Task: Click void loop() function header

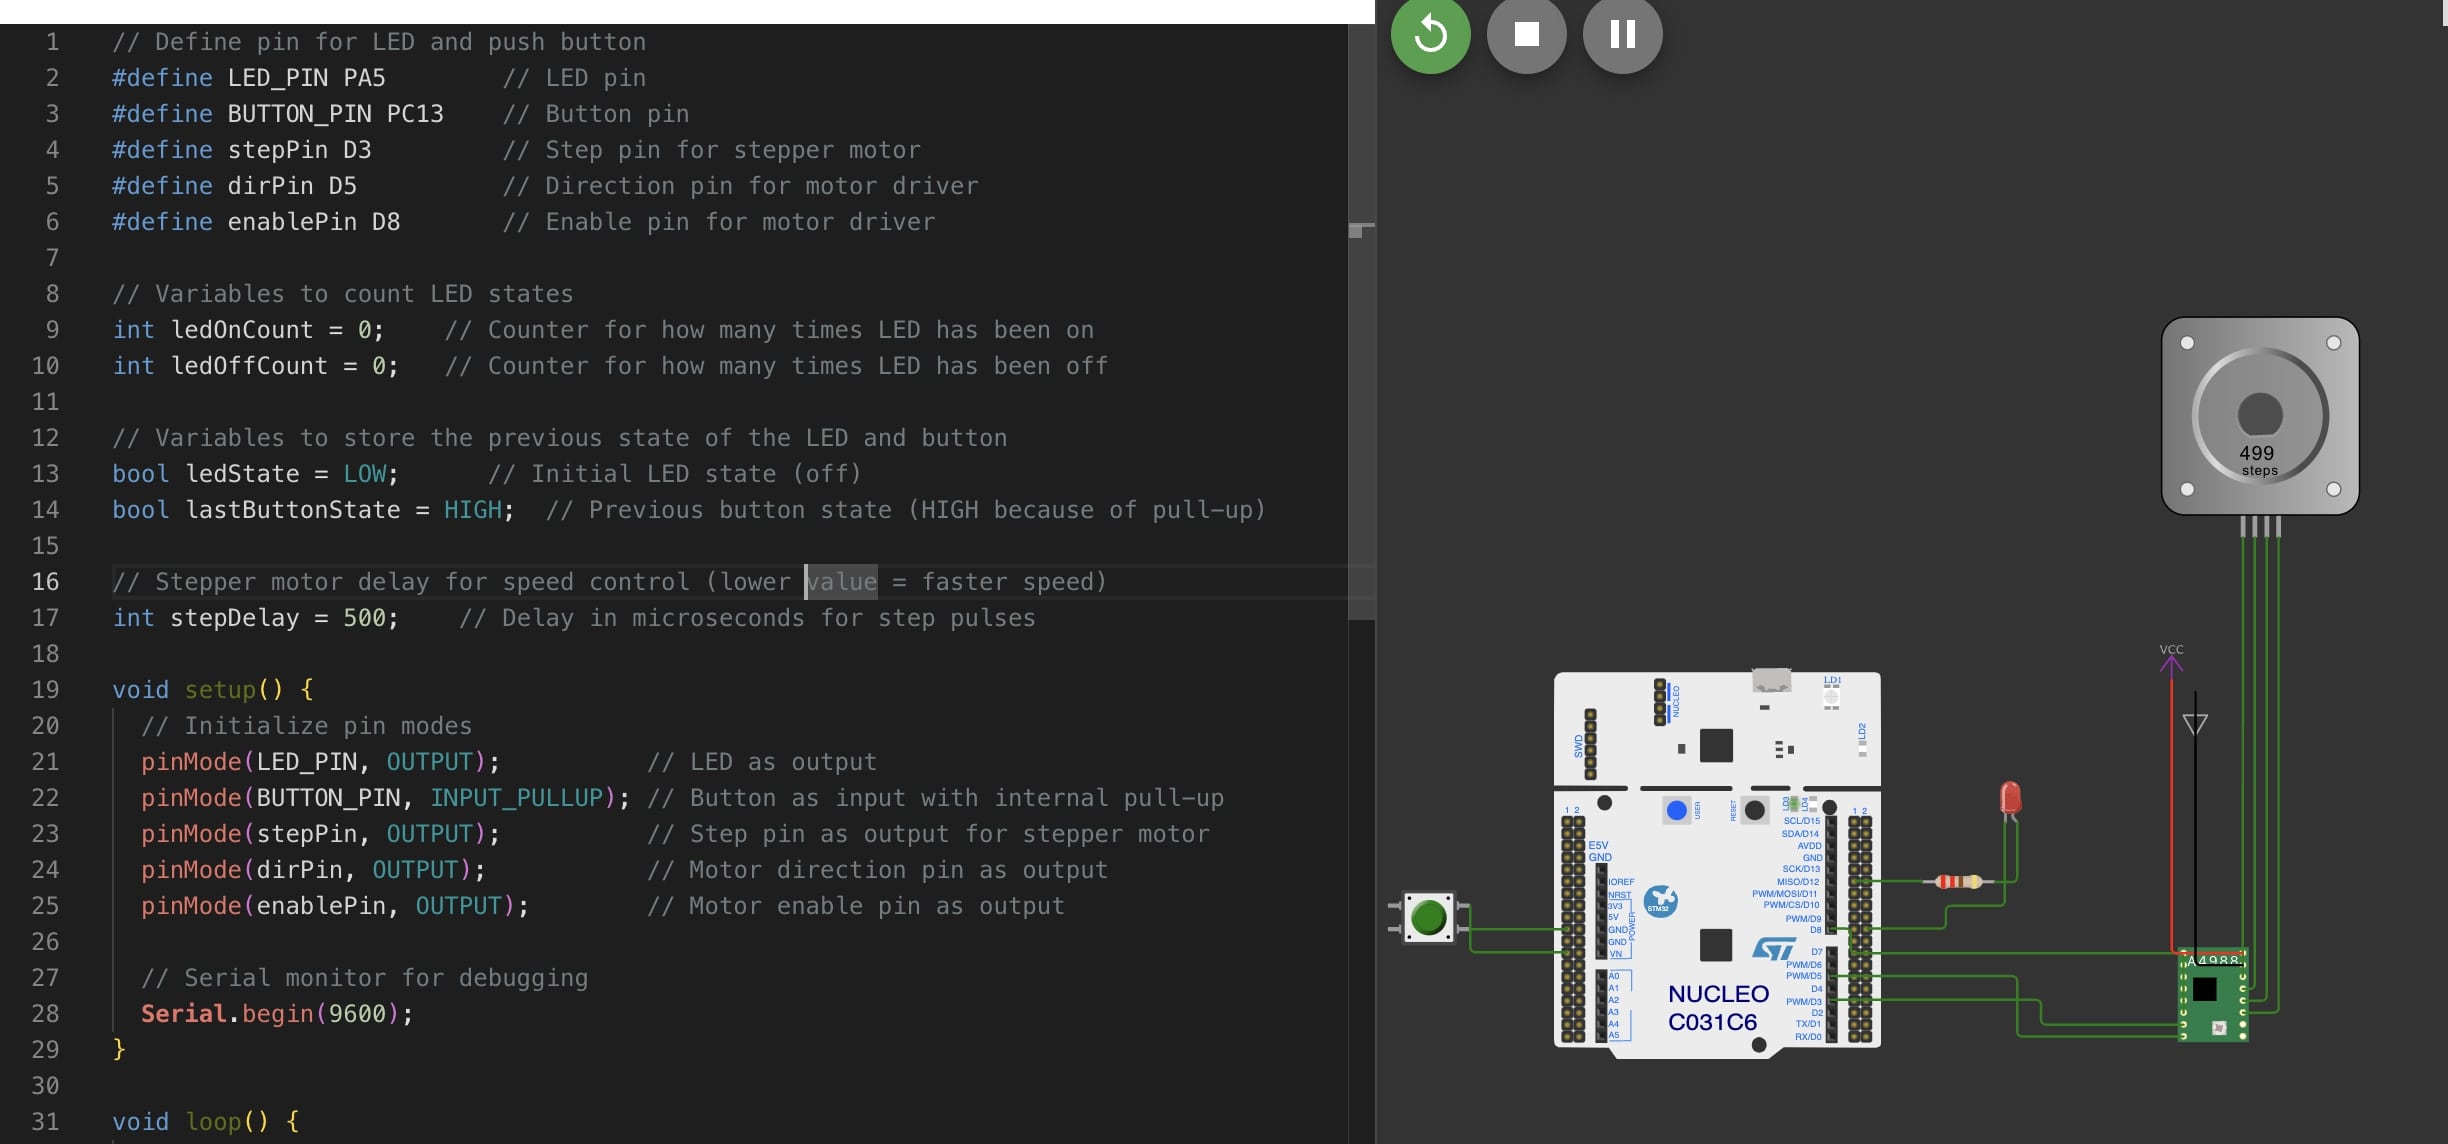Action: 205,1122
